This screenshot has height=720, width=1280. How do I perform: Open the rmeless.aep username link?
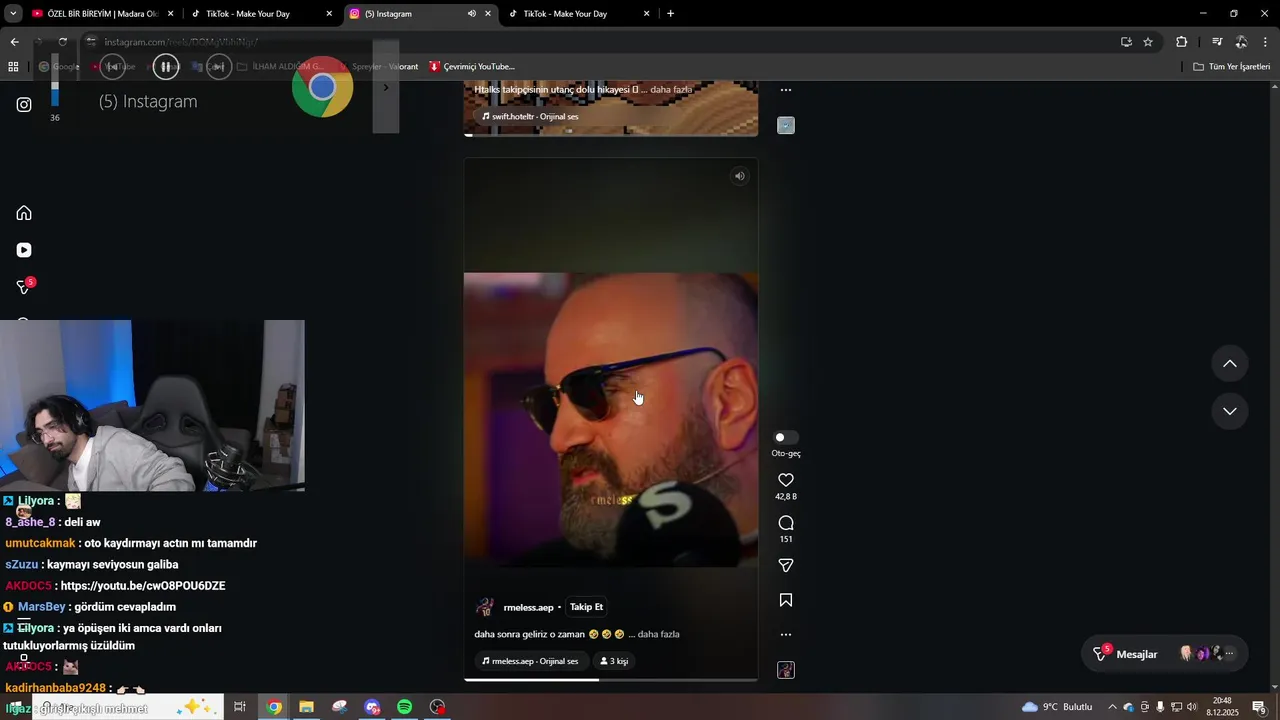528,607
